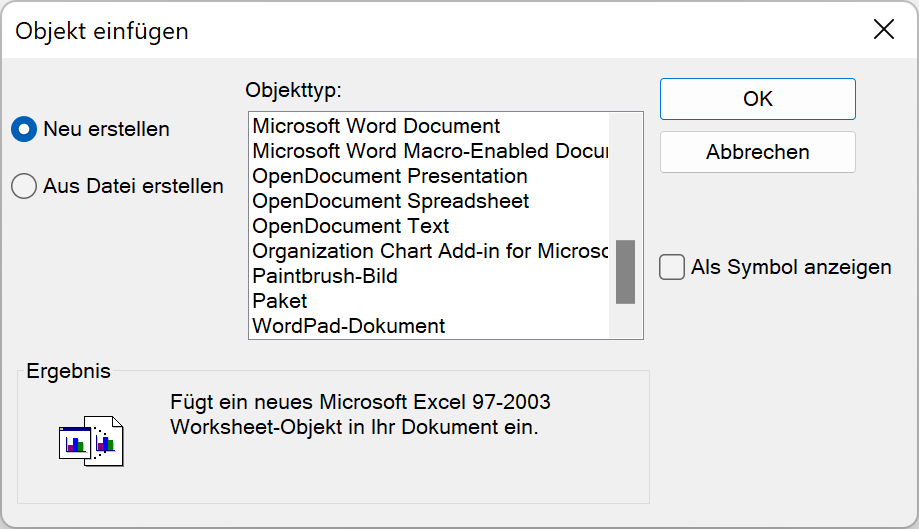919x529 pixels.
Task: Click the Objekttyp list scrollbar thumb
Action: (x=625, y=272)
